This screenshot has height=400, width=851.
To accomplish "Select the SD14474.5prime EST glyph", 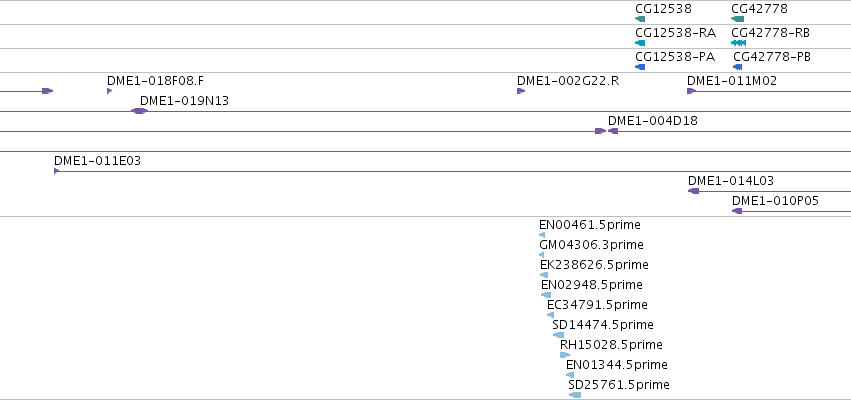I will click(558, 335).
